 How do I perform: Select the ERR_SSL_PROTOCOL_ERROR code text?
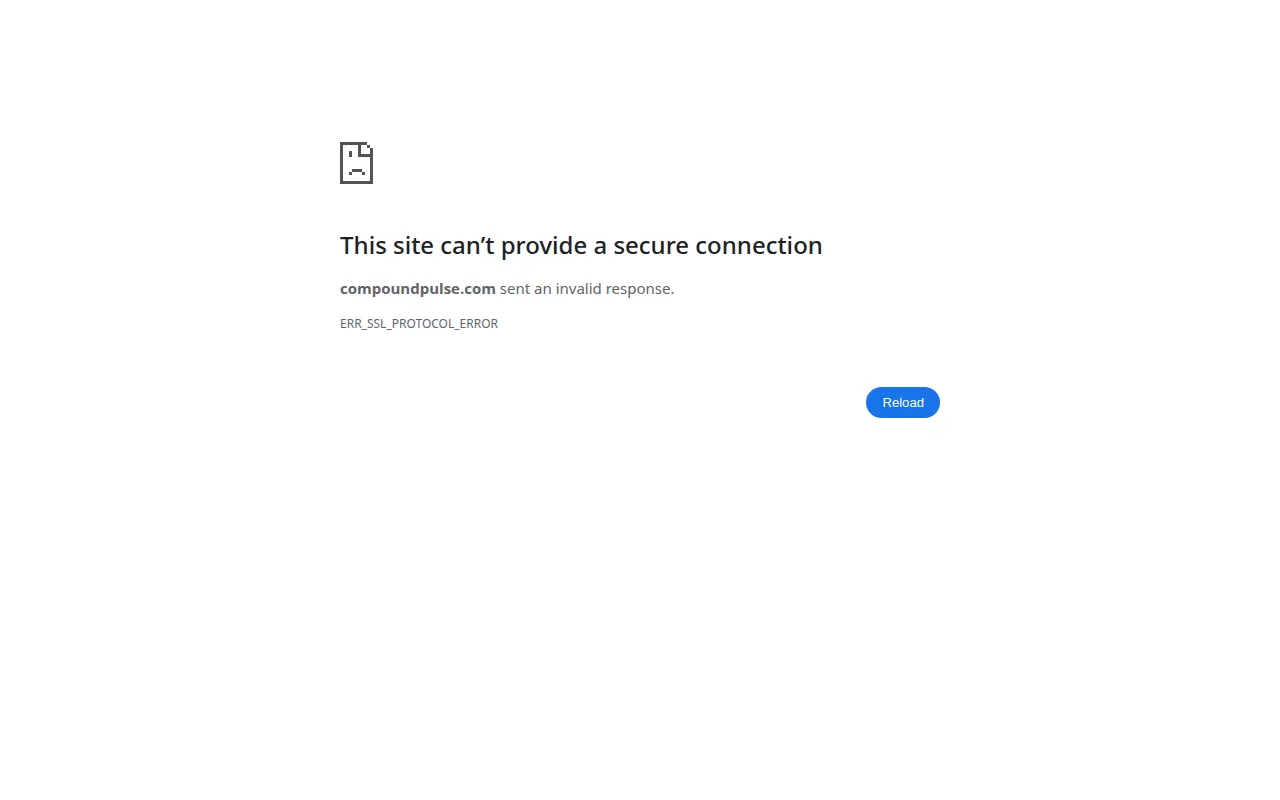(x=419, y=324)
